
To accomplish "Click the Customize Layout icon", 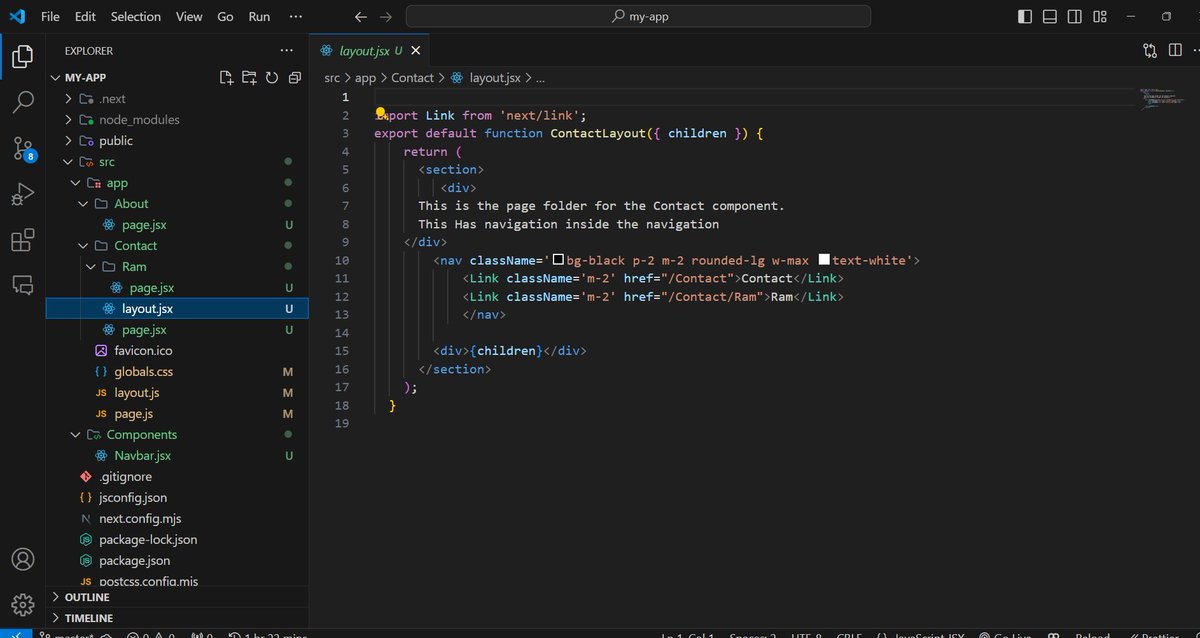I will tap(1100, 17).
